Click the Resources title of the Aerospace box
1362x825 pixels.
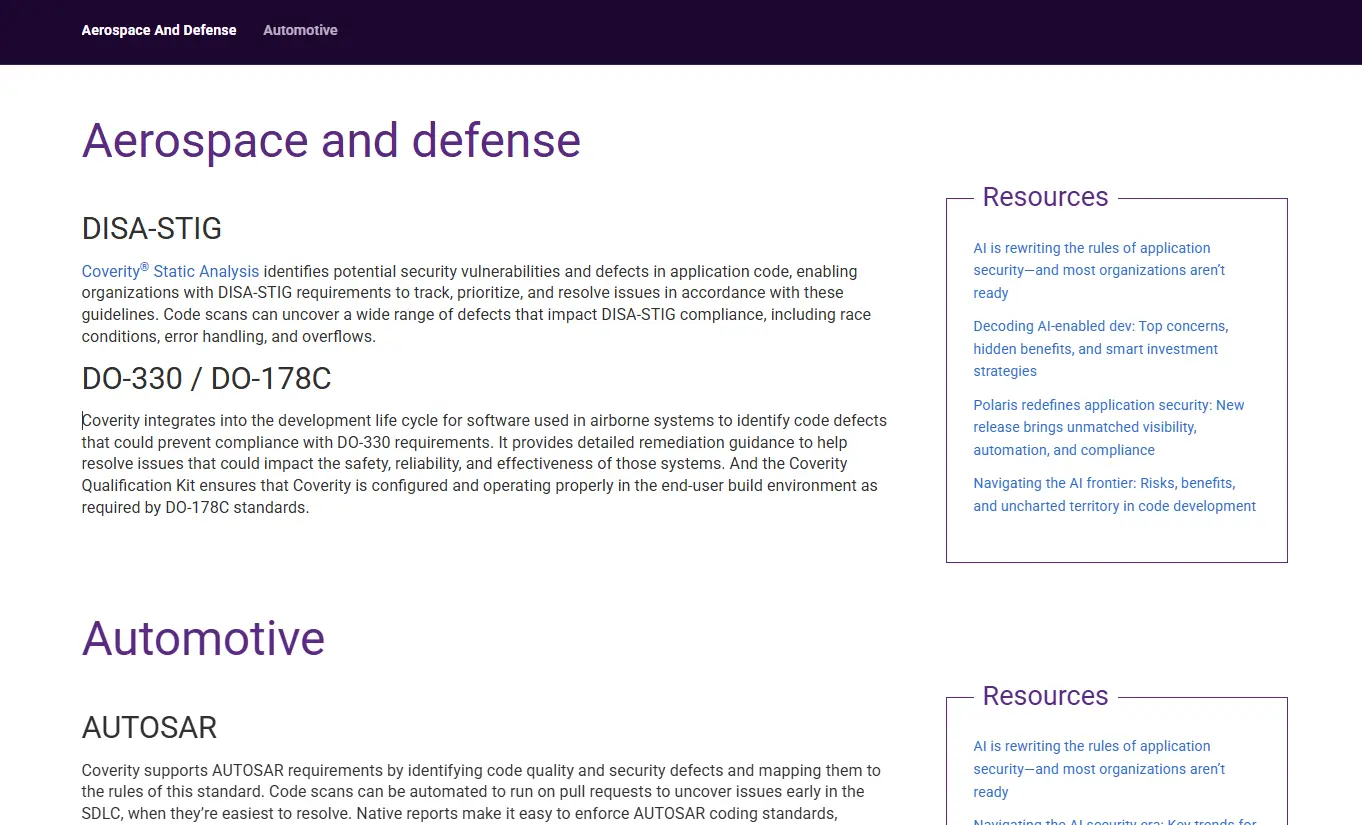coord(1045,197)
